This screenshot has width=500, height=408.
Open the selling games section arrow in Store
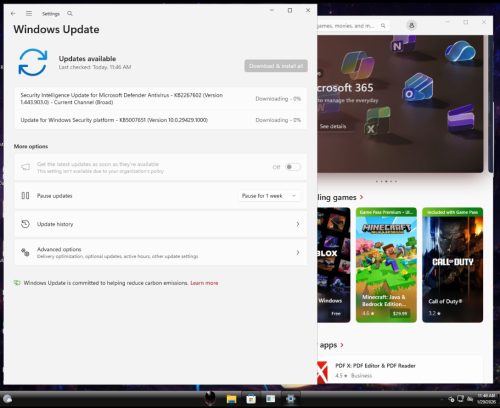click(362, 197)
